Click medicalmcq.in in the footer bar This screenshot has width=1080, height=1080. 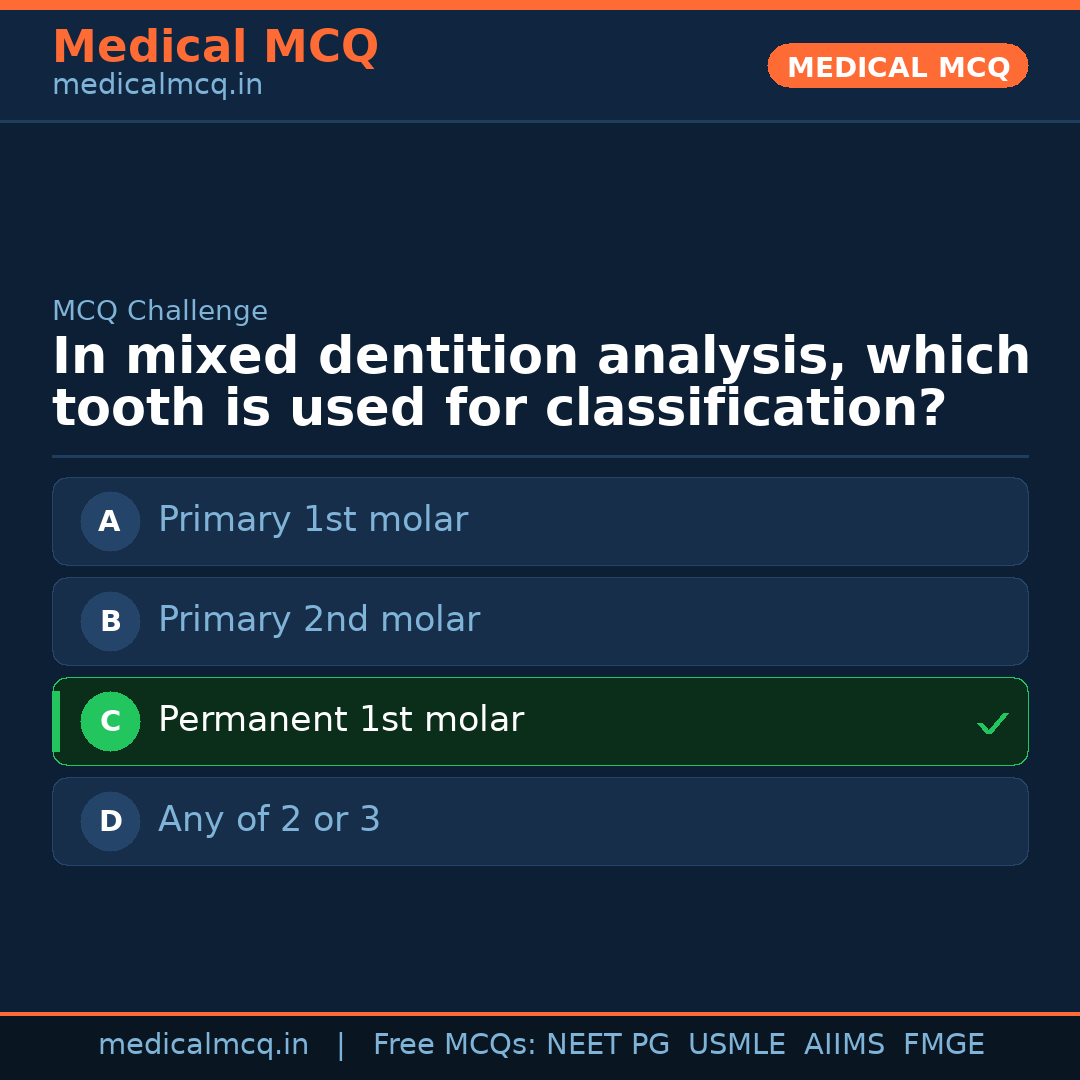[x=203, y=1044]
